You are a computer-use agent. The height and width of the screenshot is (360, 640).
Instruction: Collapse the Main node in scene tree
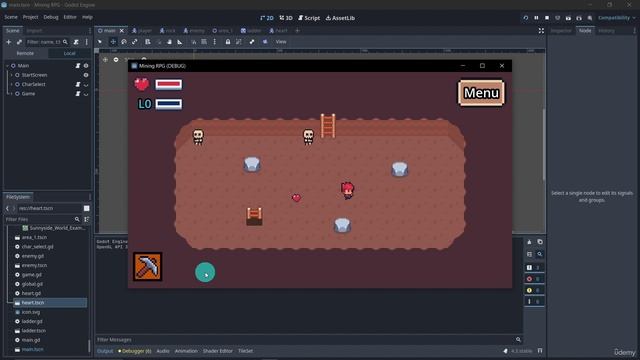(x=7, y=66)
